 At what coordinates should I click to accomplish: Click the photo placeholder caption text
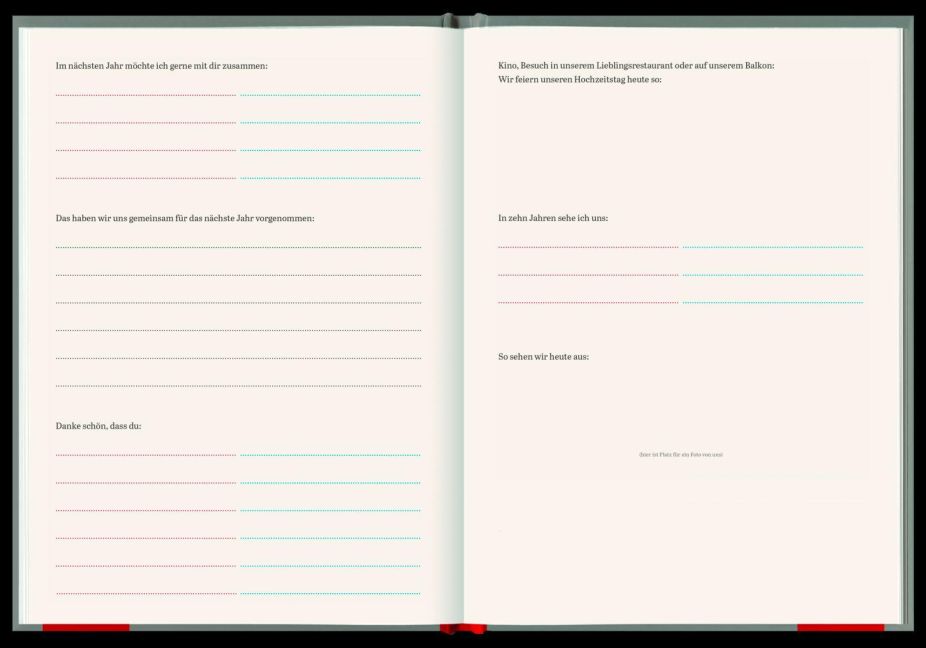[x=680, y=455]
